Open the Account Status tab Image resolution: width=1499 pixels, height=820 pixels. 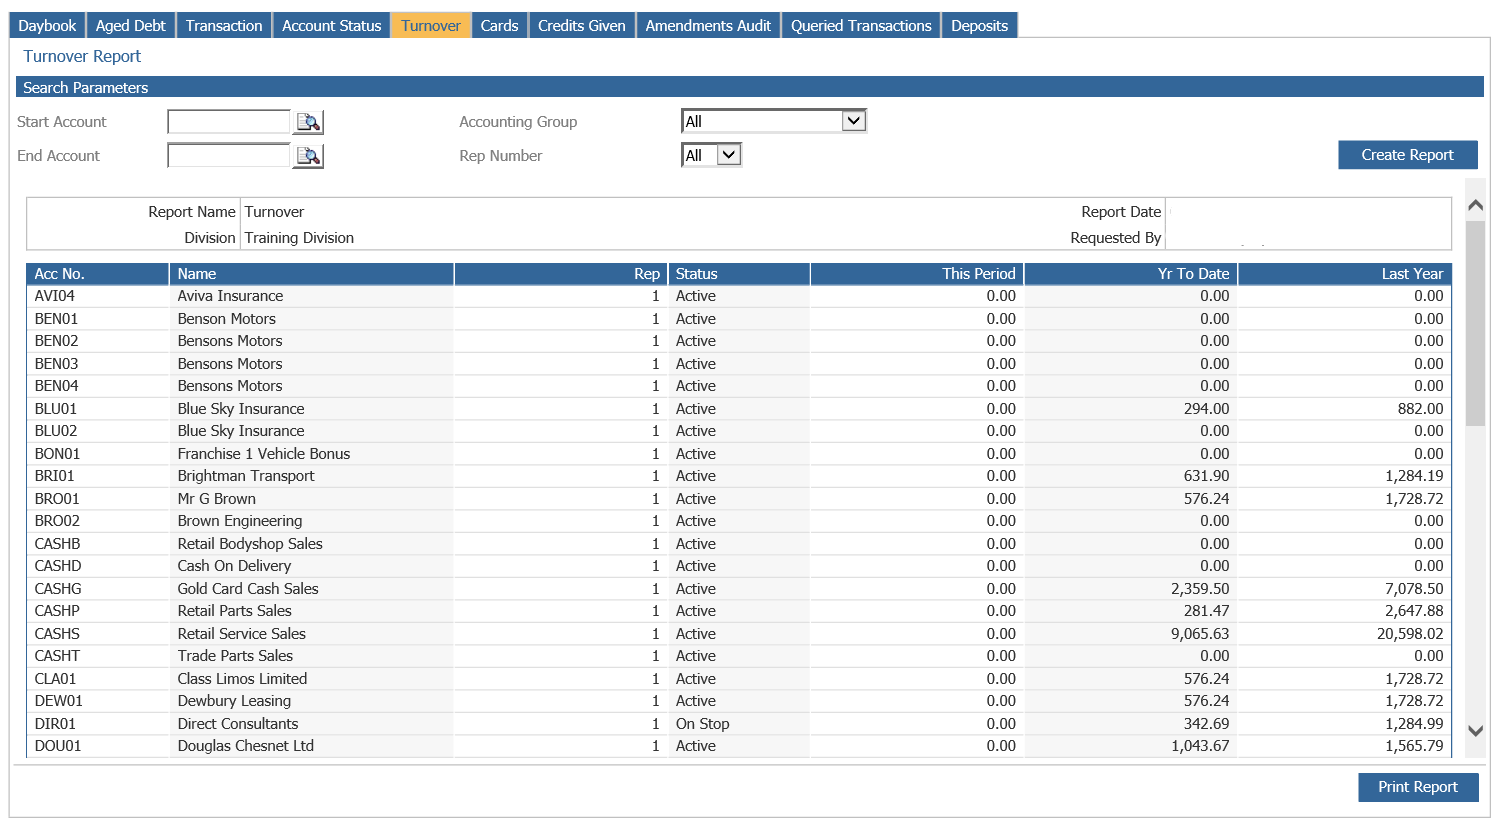pyautogui.click(x=332, y=25)
